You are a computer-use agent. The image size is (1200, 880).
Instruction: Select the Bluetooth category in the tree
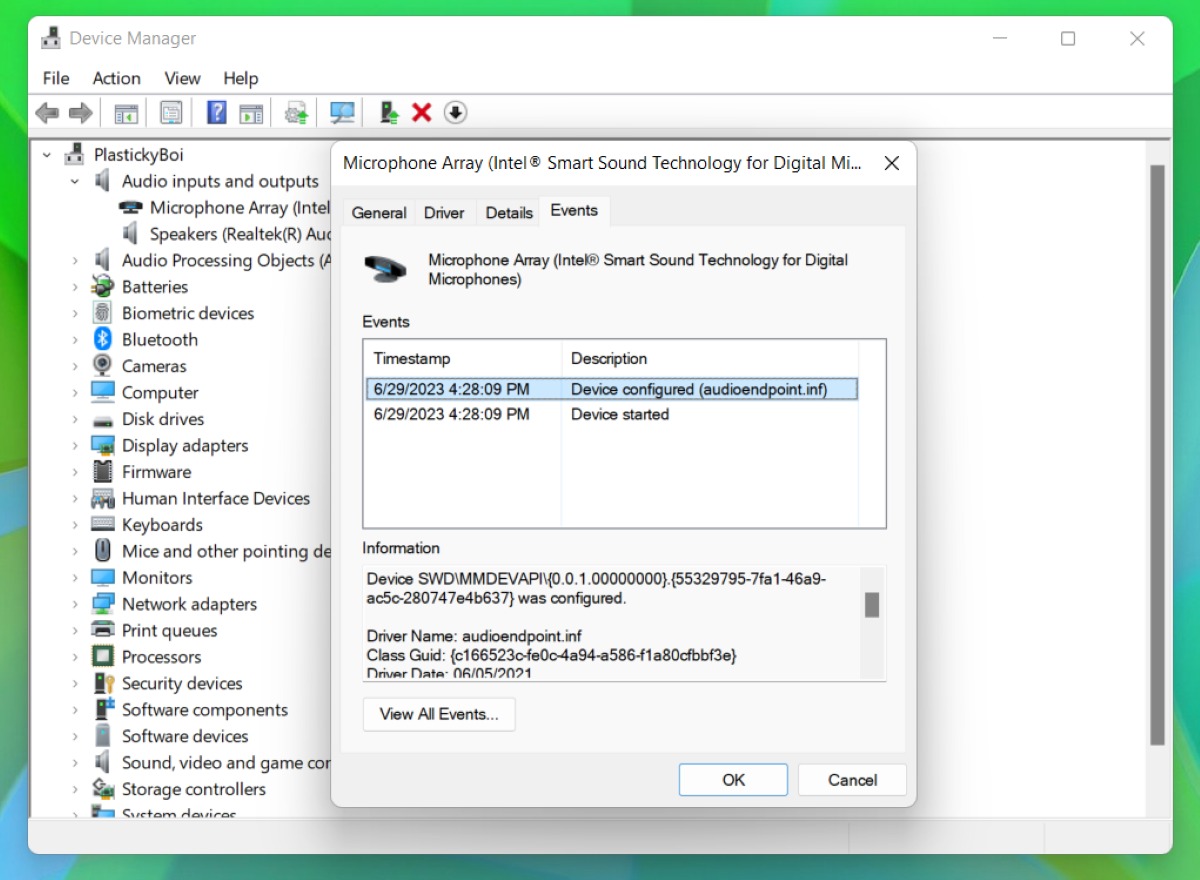click(159, 340)
